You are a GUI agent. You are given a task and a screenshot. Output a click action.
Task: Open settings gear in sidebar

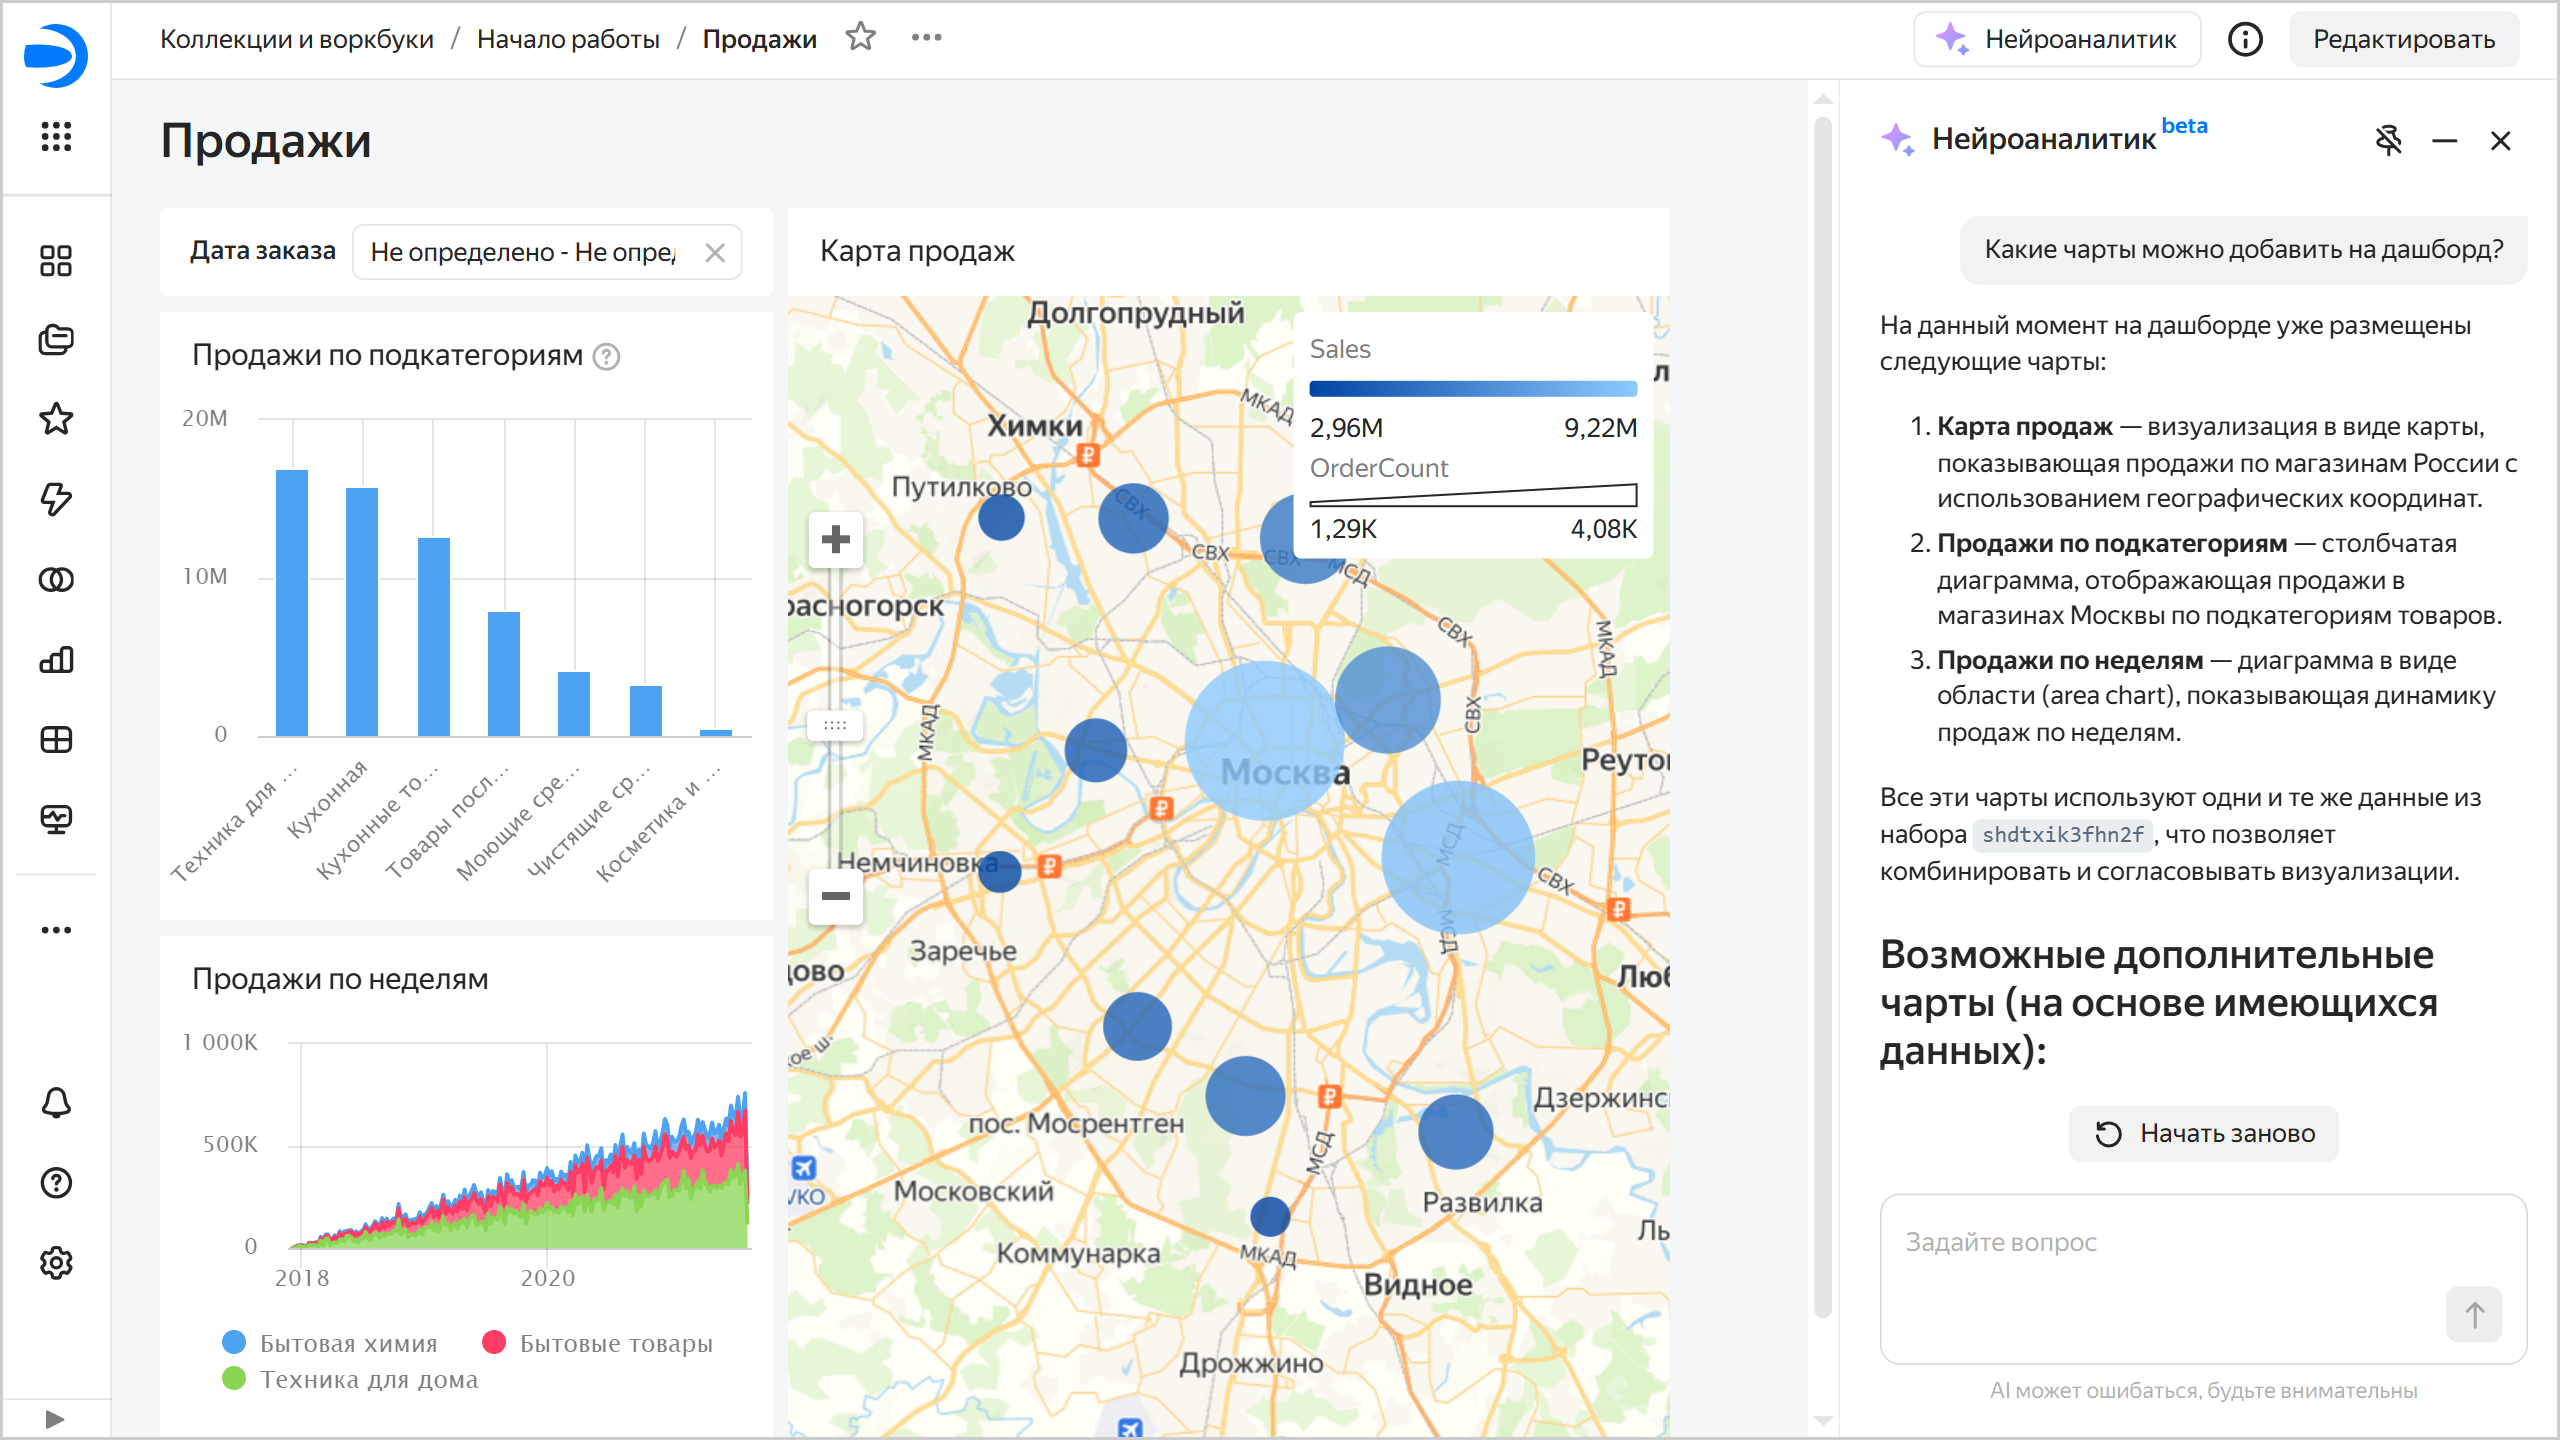(56, 1263)
